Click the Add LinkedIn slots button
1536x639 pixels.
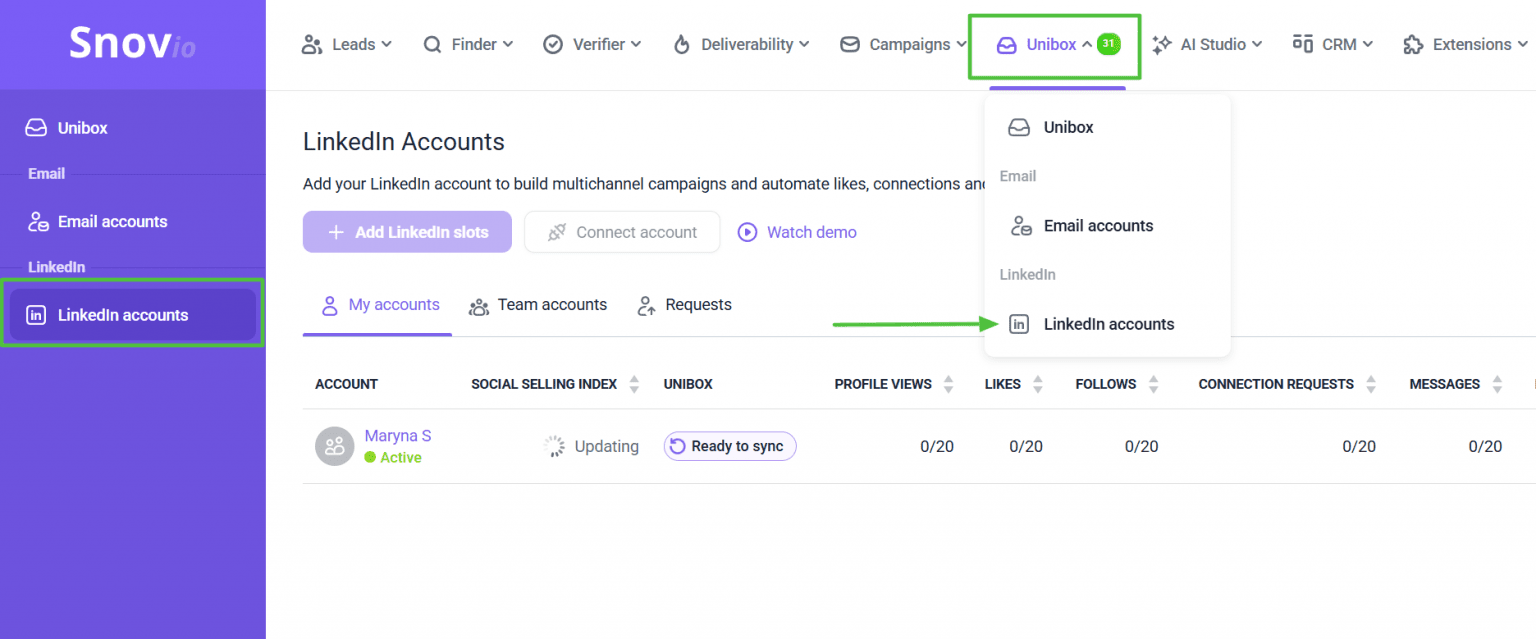pyautogui.click(x=407, y=232)
